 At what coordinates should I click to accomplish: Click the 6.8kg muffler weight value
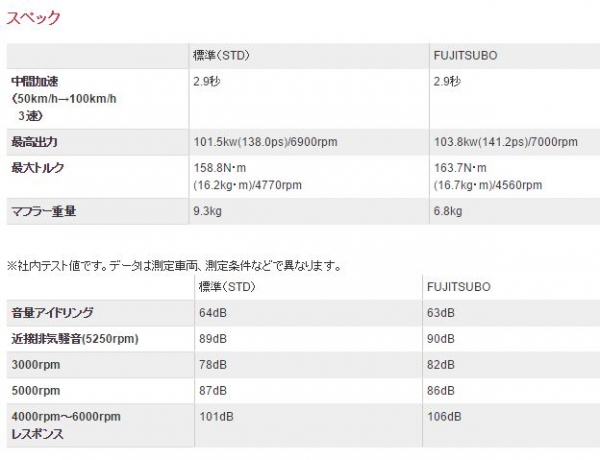coord(448,211)
